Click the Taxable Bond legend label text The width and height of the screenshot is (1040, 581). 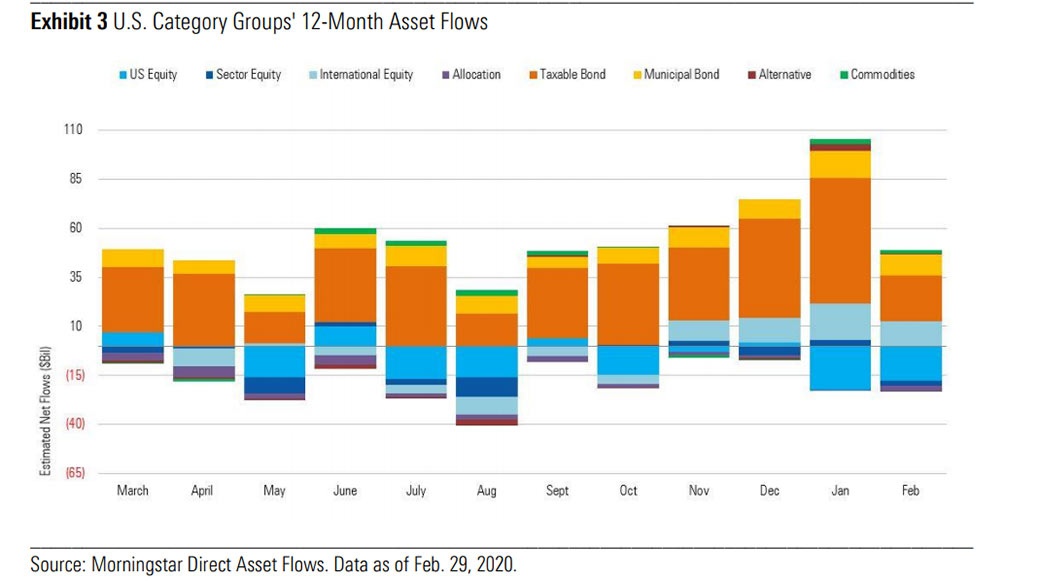(x=572, y=75)
